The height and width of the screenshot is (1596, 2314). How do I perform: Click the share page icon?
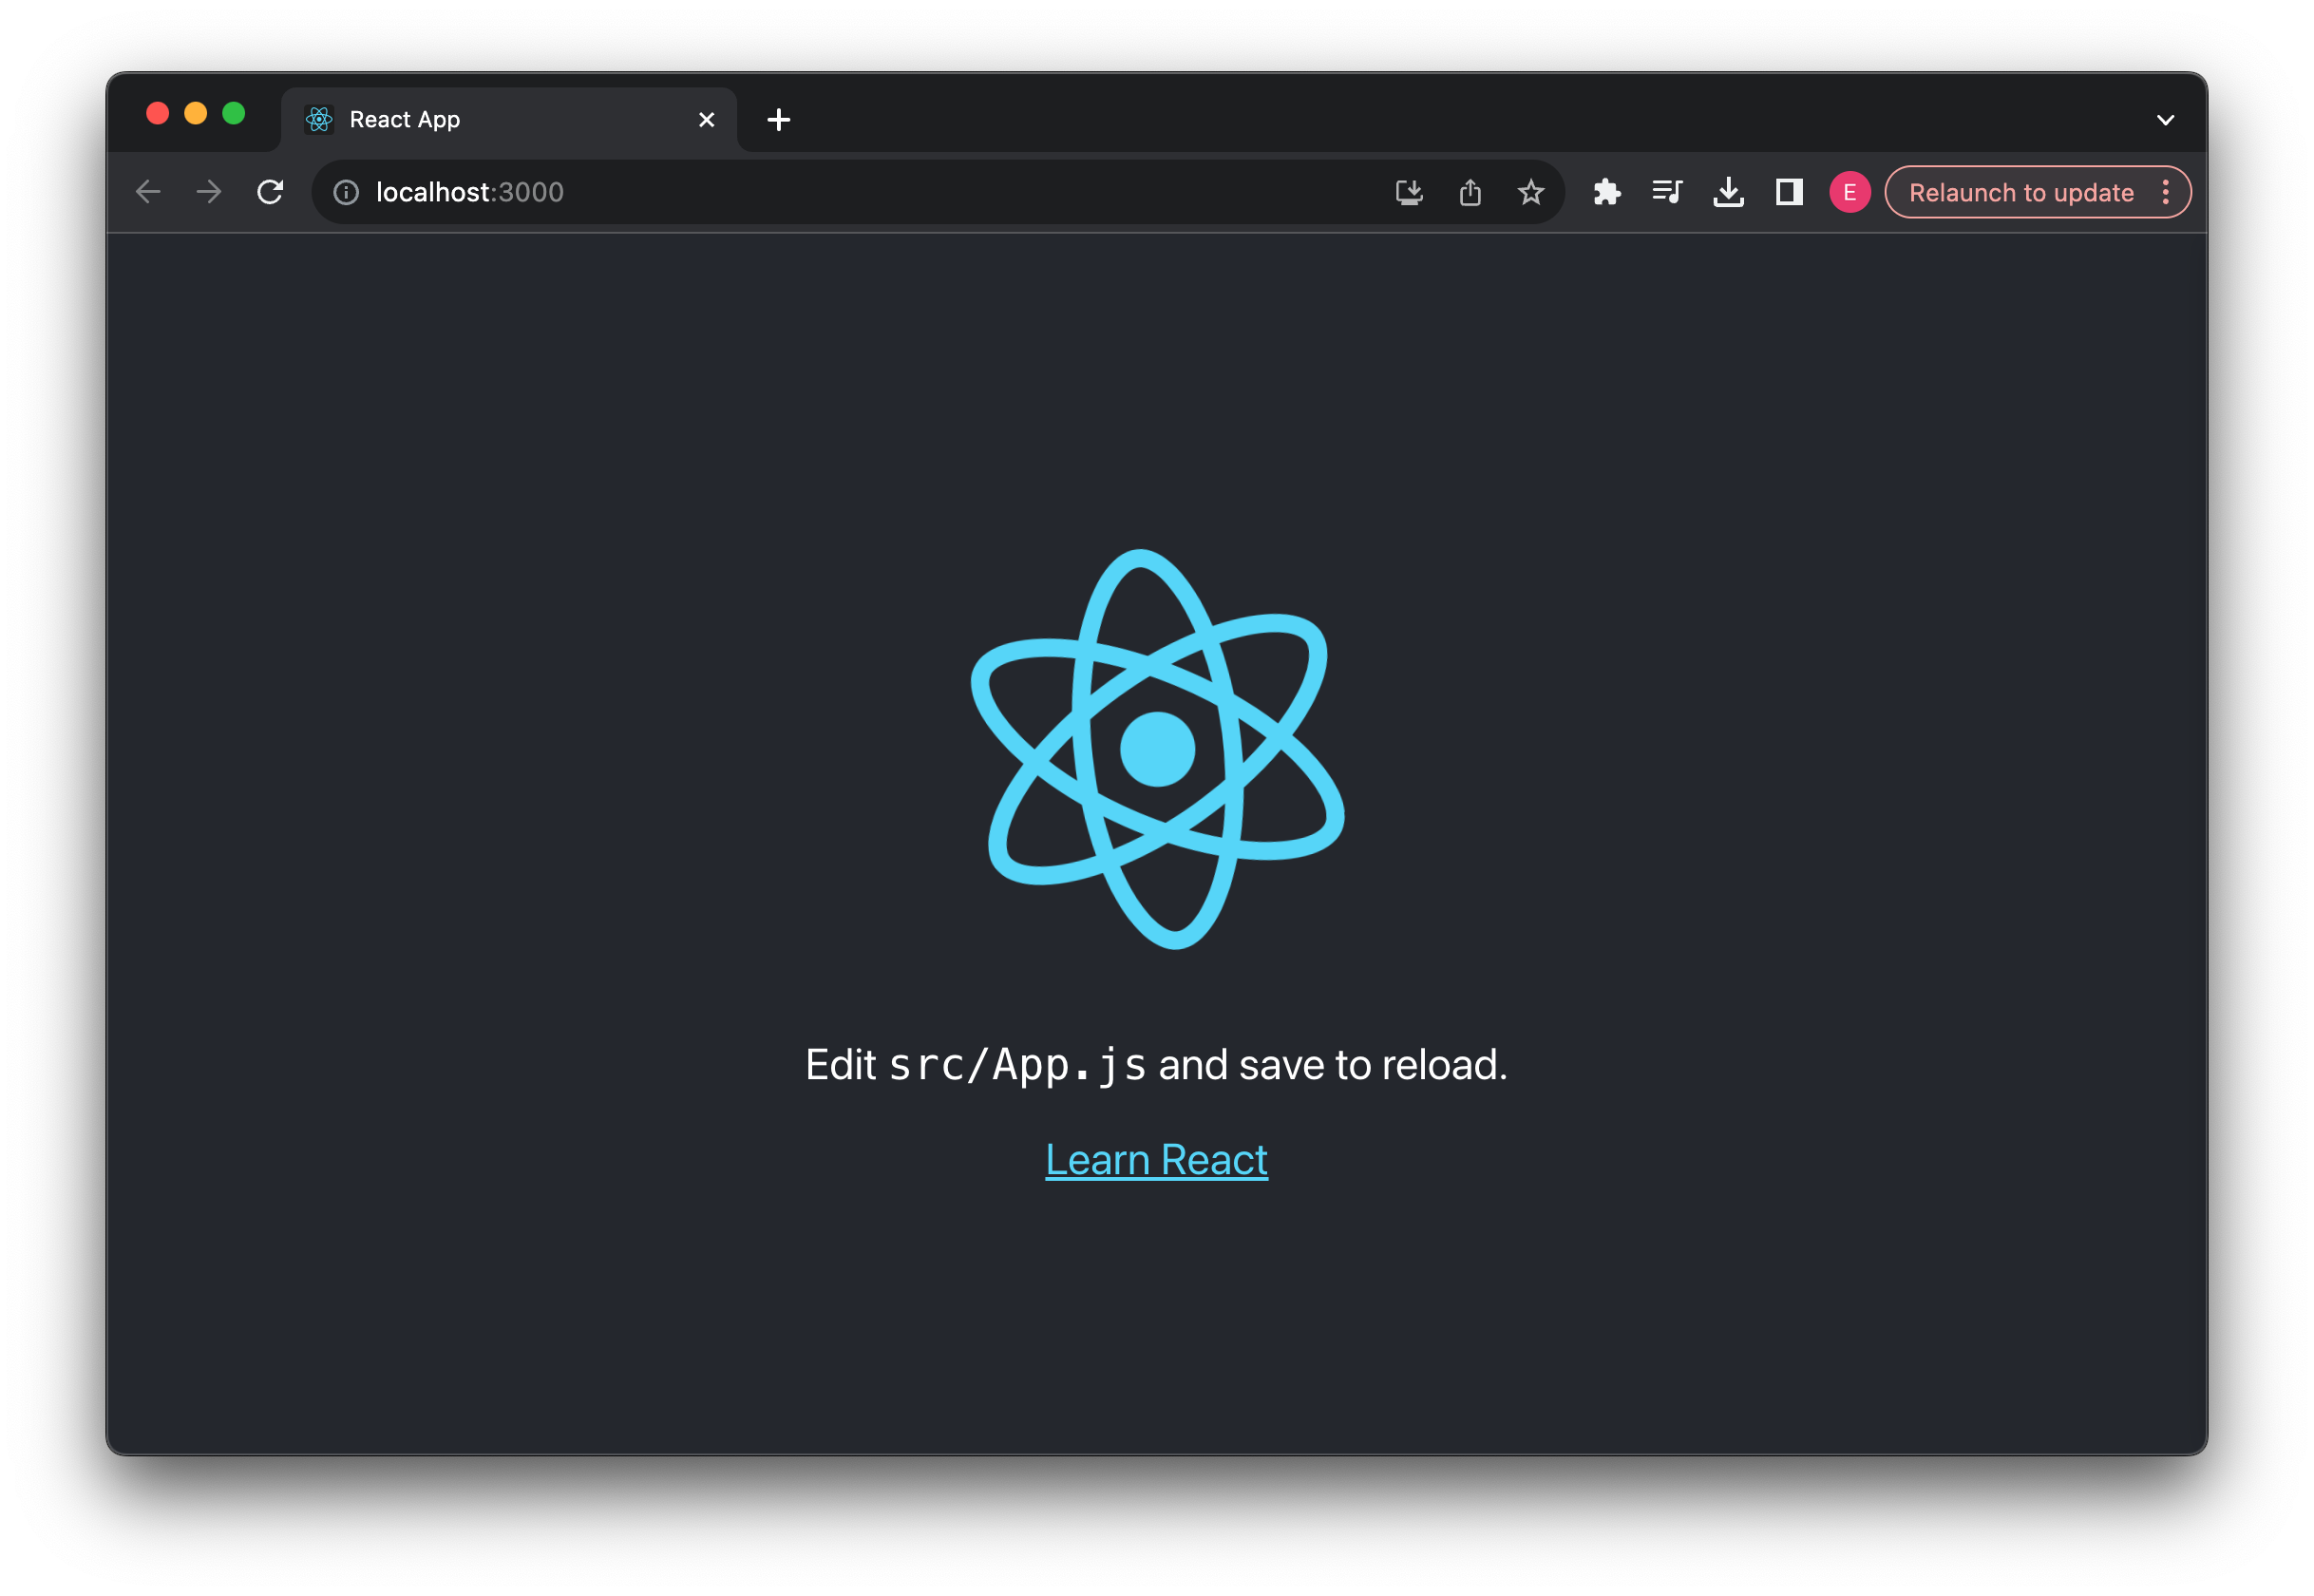click(1470, 192)
